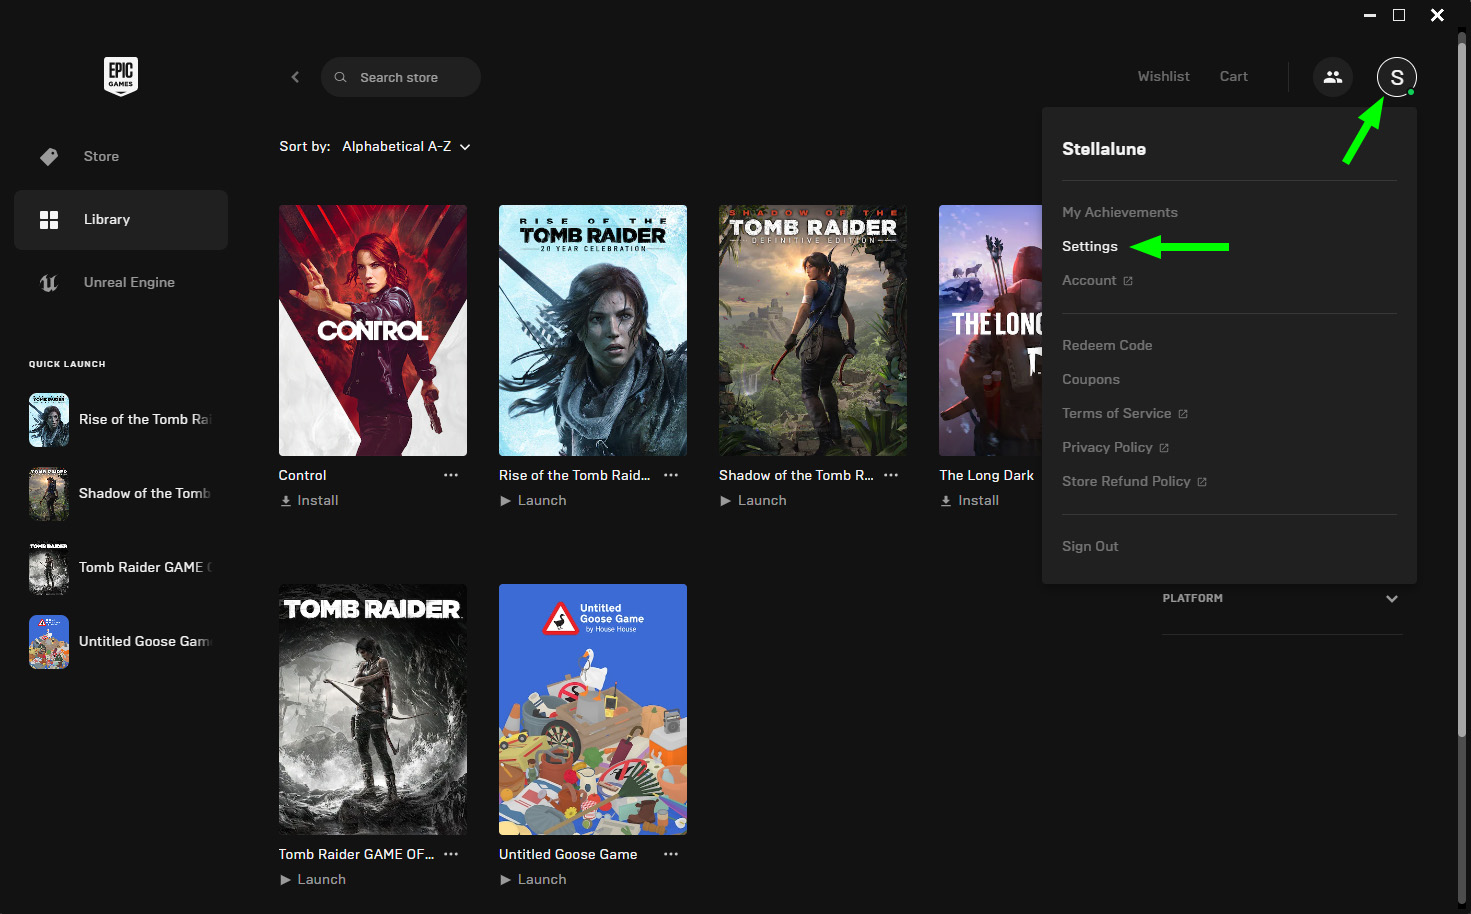
Task: Open the Sort by Alphabetical A-Z dropdown
Action: [x=406, y=147]
